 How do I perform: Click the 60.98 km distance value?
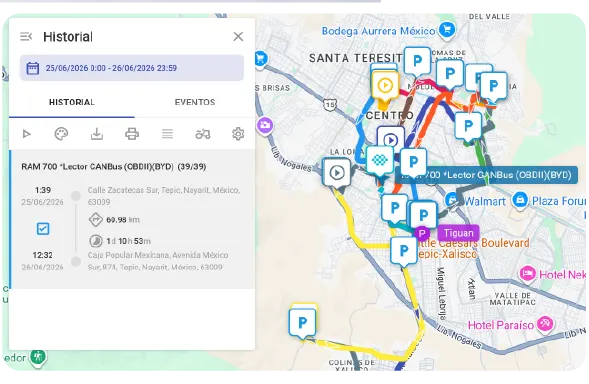pyautogui.click(x=123, y=220)
